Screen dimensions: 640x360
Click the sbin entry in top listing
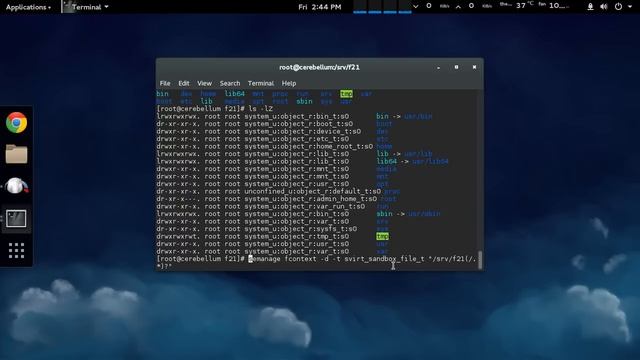tap(304, 101)
